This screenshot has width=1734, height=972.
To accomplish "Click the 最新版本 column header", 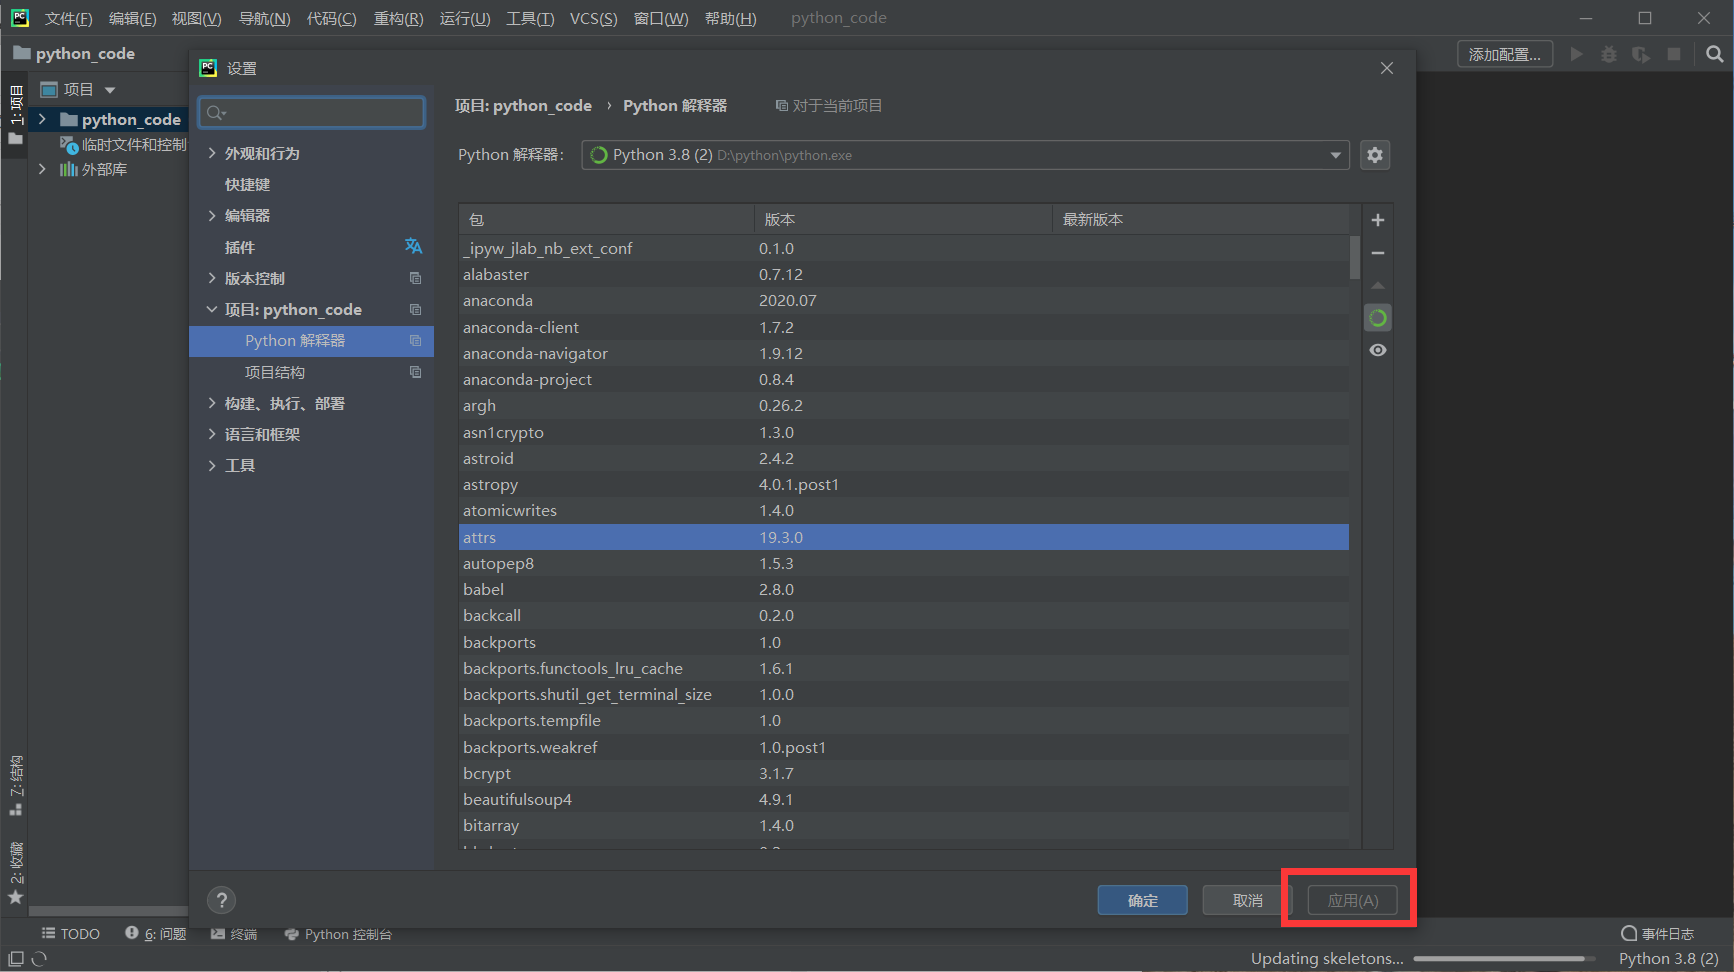I will 1200,219.
